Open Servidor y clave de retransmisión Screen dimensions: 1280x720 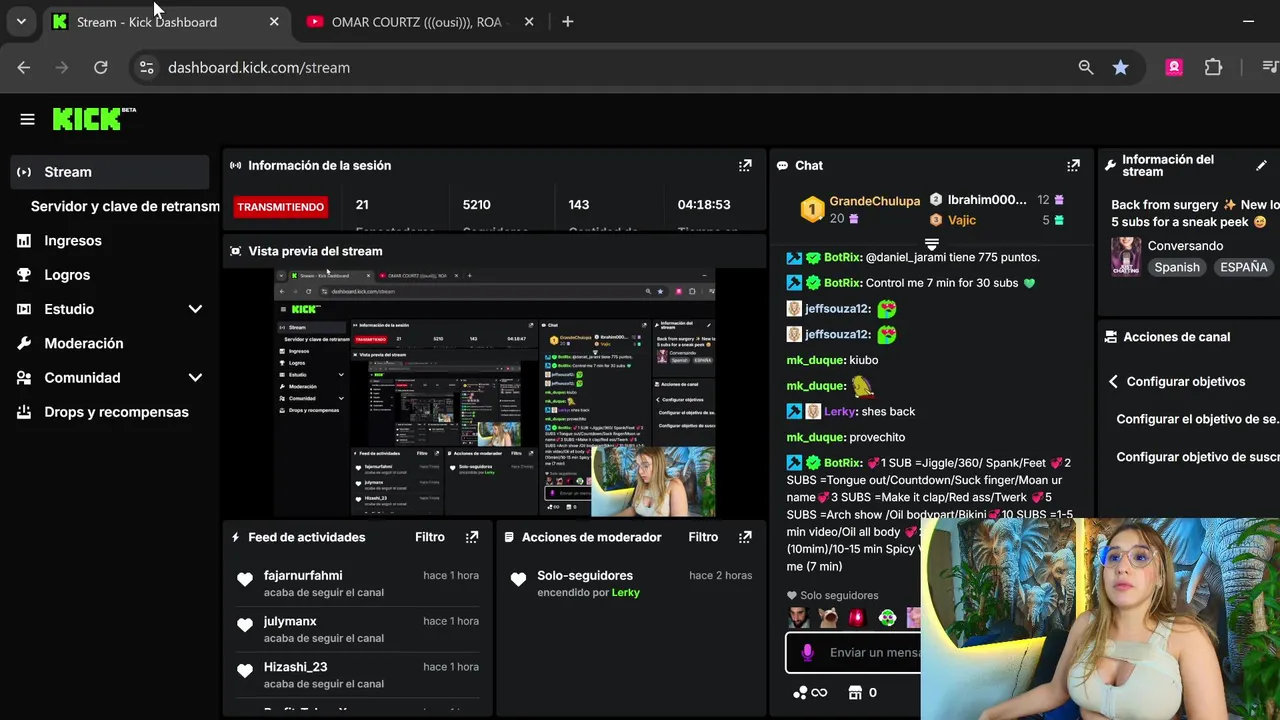pos(125,206)
